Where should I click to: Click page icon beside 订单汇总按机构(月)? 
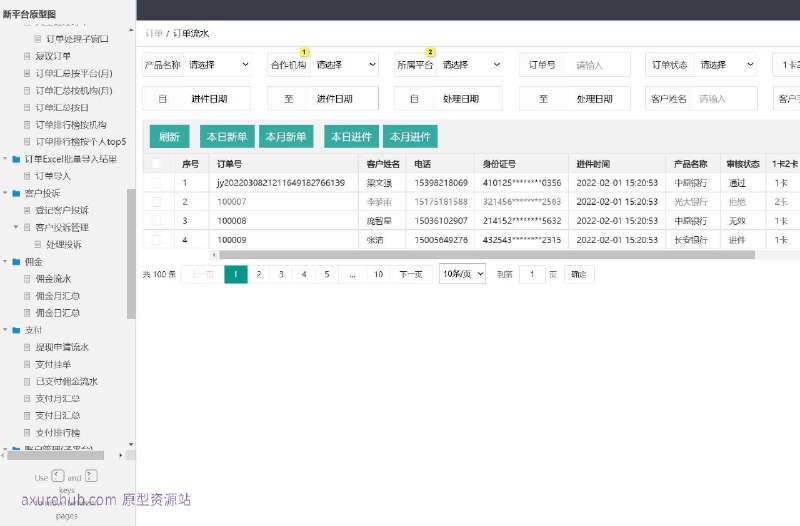pyautogui.click(x=27, y=90)
